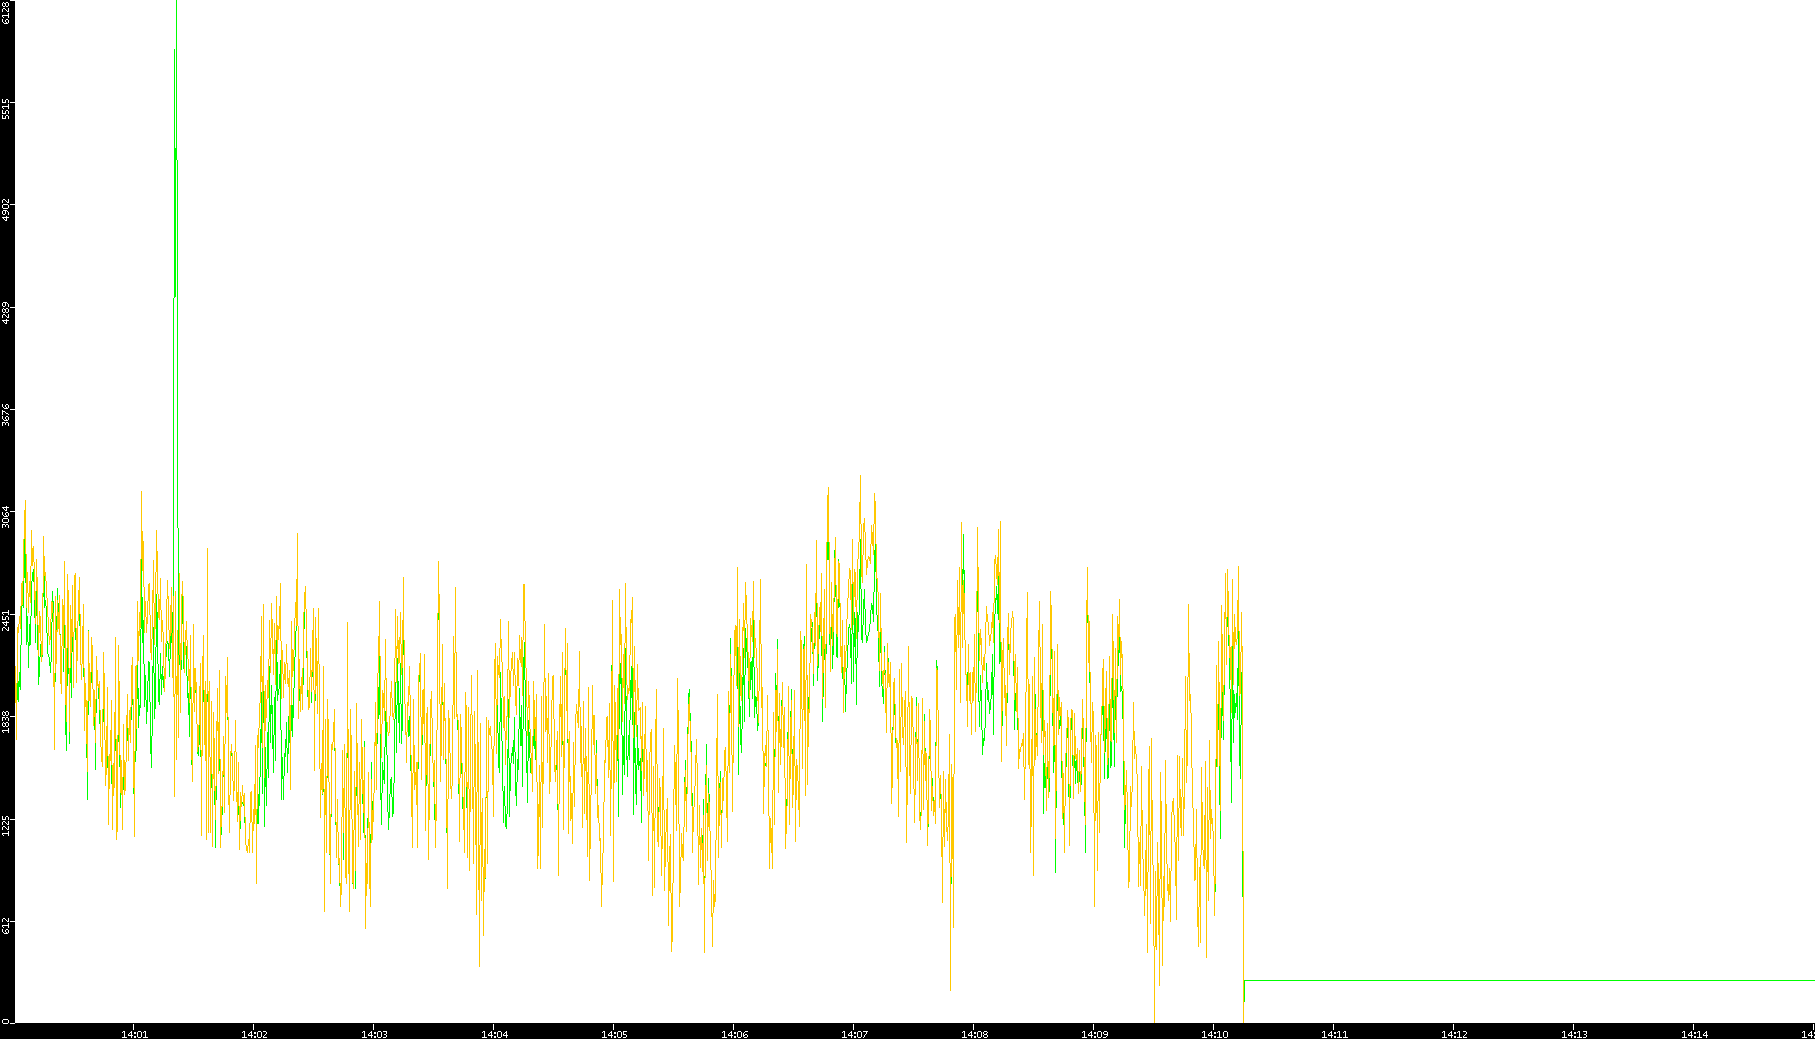This screenshot has height=1039, width=1815.
Task: Select the 14:12 time axis marker
Action: click(1454, 1034)
